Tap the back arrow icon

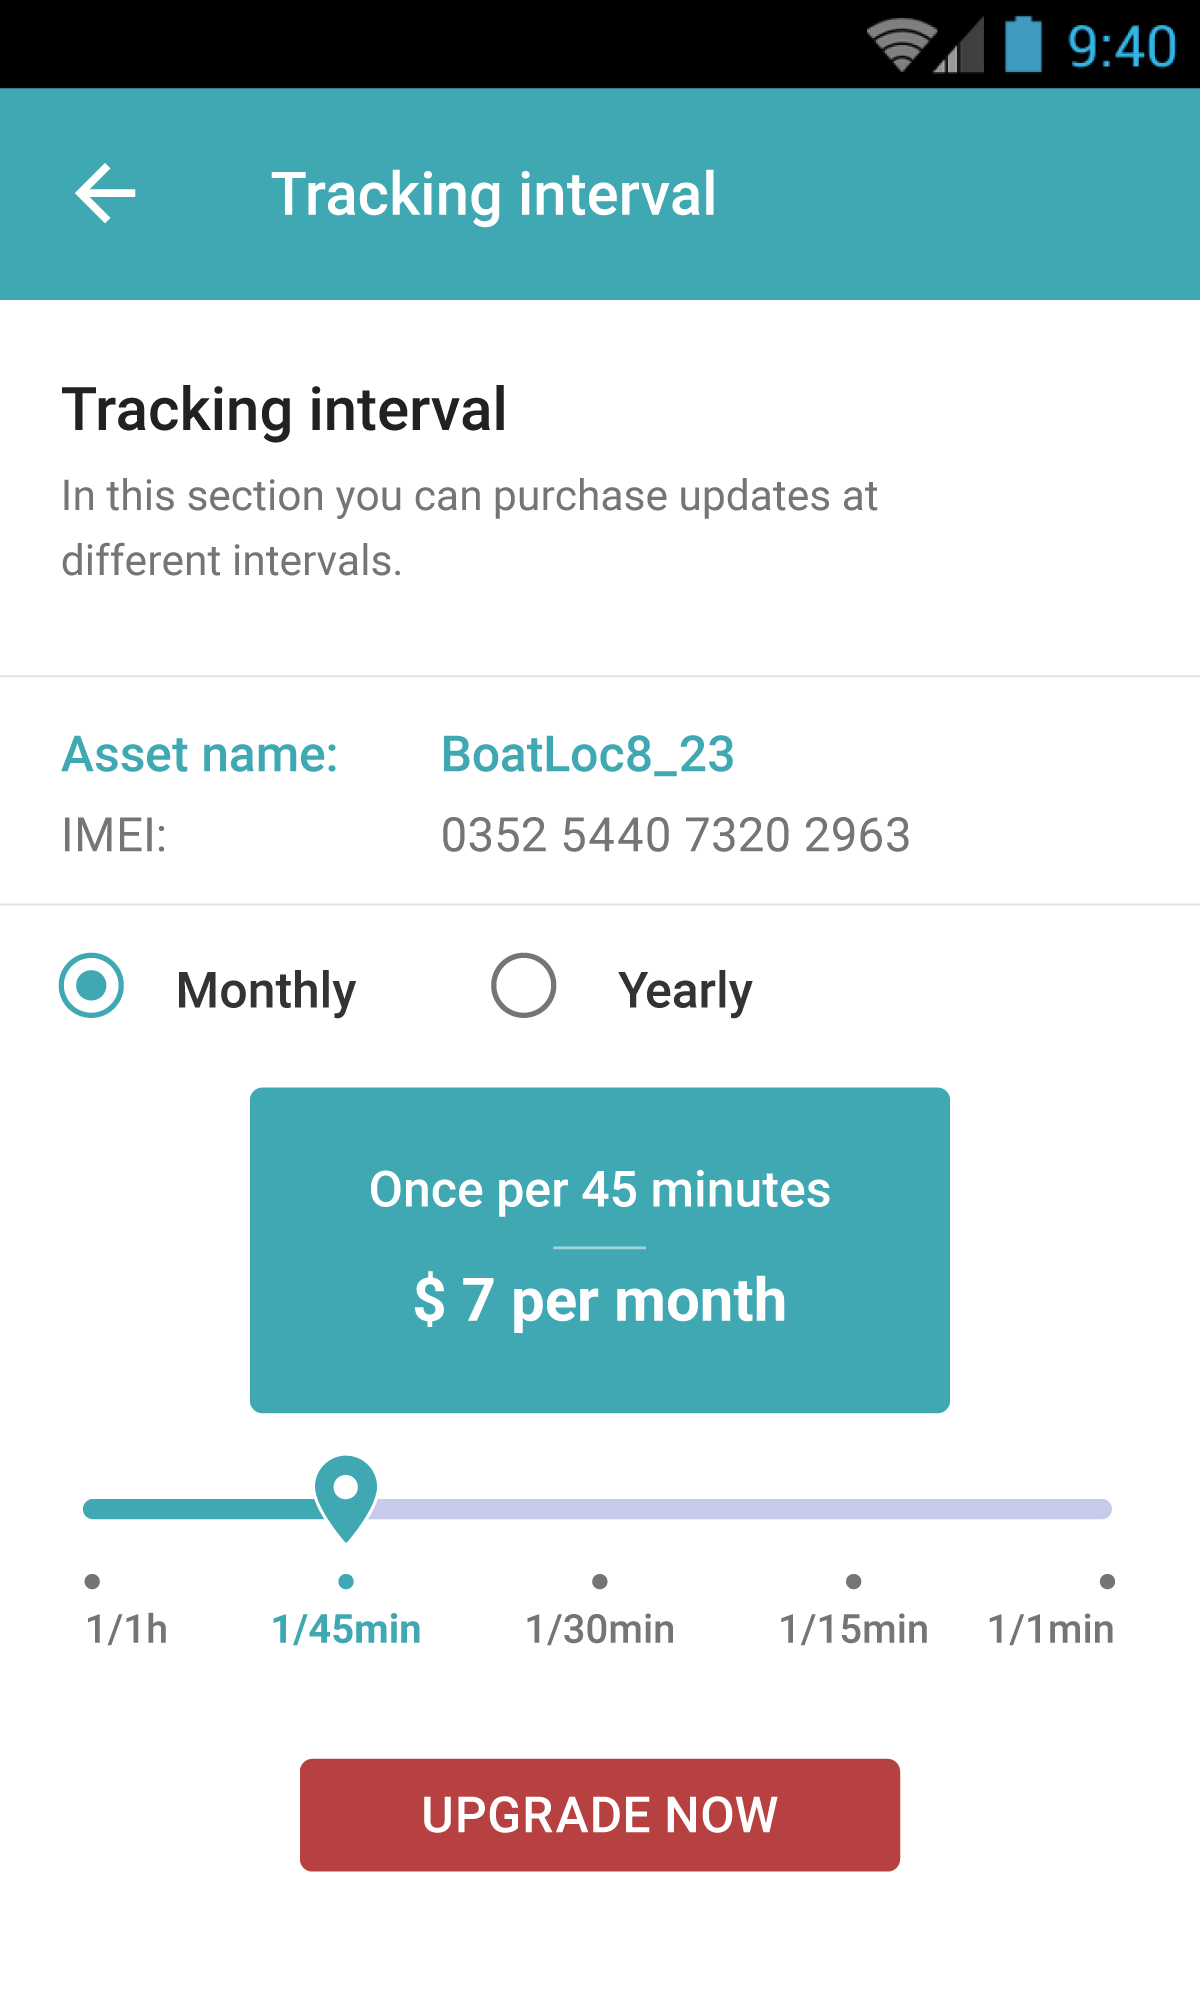105,194
